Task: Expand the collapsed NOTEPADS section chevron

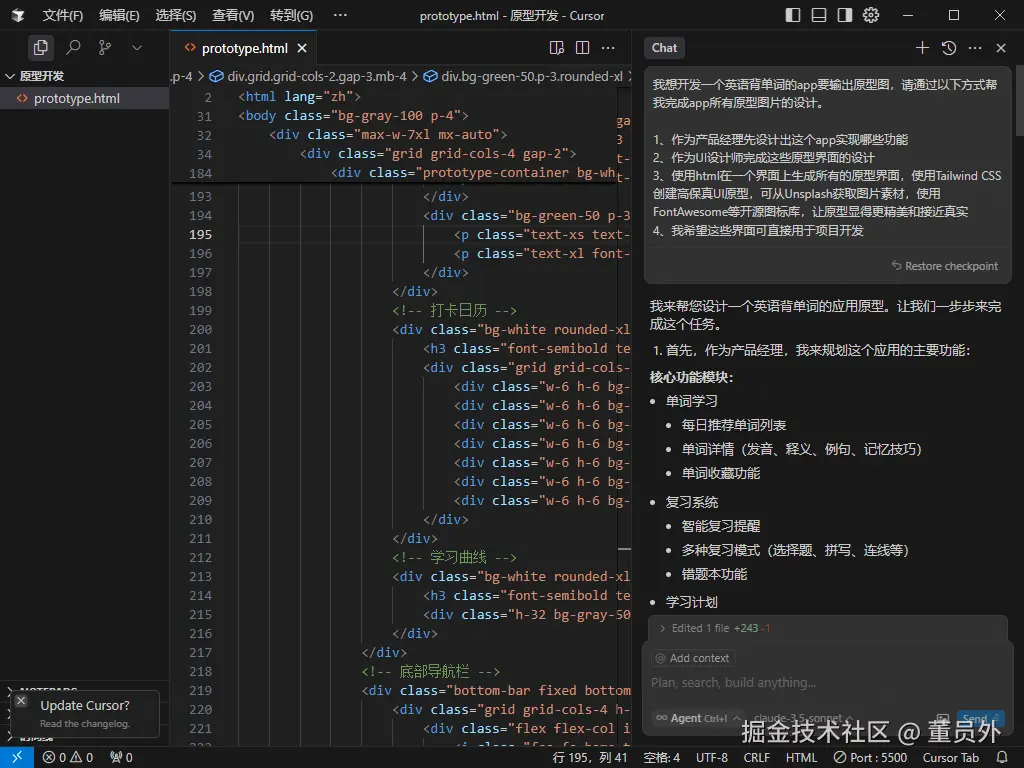Action: point(9,690)
